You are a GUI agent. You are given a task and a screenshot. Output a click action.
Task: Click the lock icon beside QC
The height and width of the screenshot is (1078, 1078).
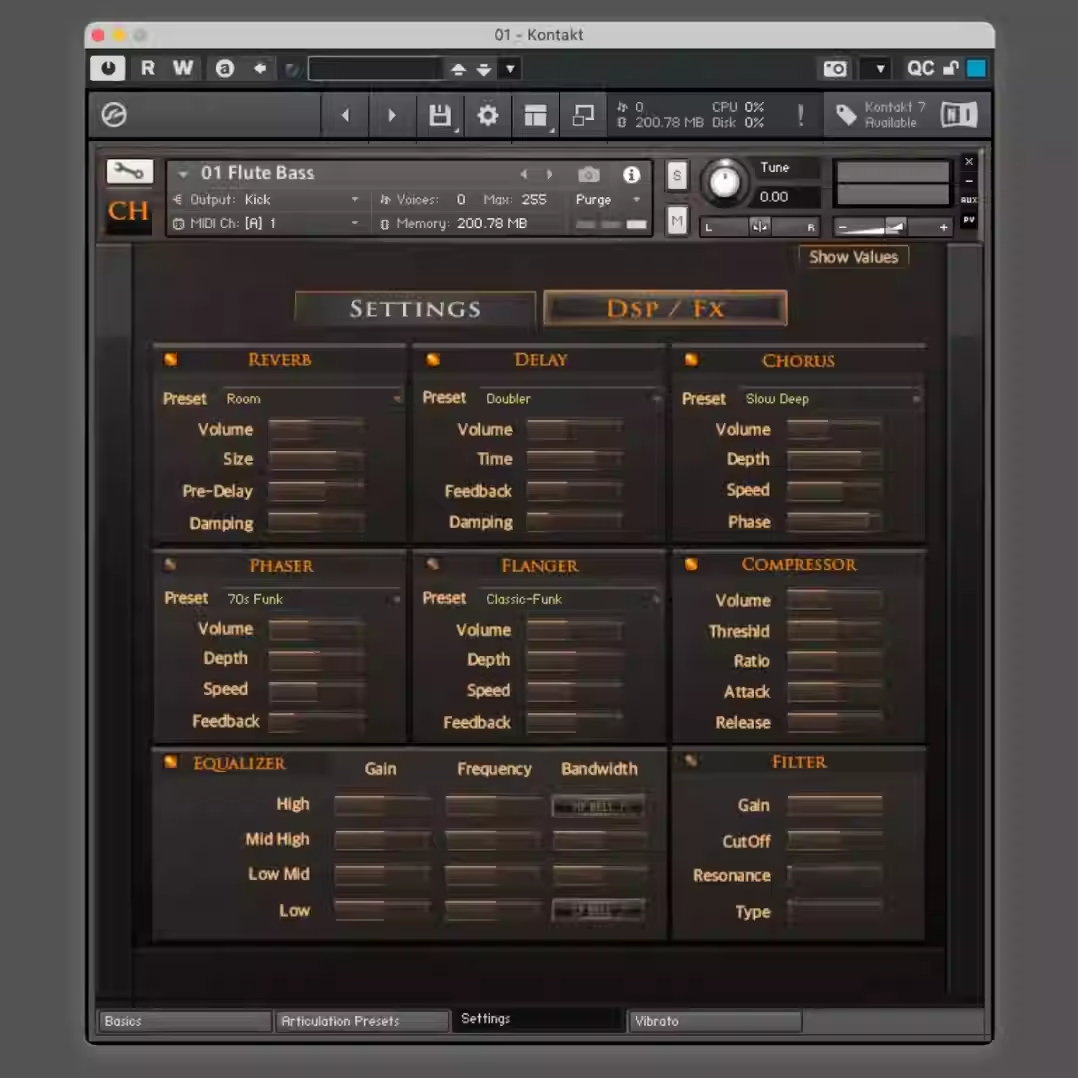click(x=951, y=68)
